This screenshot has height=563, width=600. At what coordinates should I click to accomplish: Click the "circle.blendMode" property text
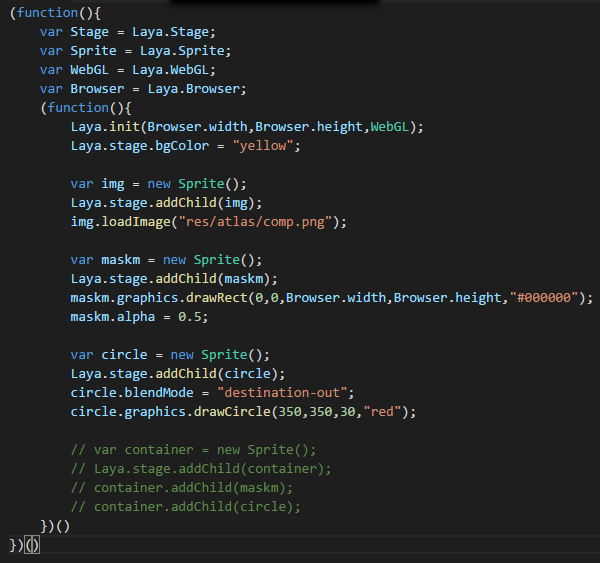(132, 393)
